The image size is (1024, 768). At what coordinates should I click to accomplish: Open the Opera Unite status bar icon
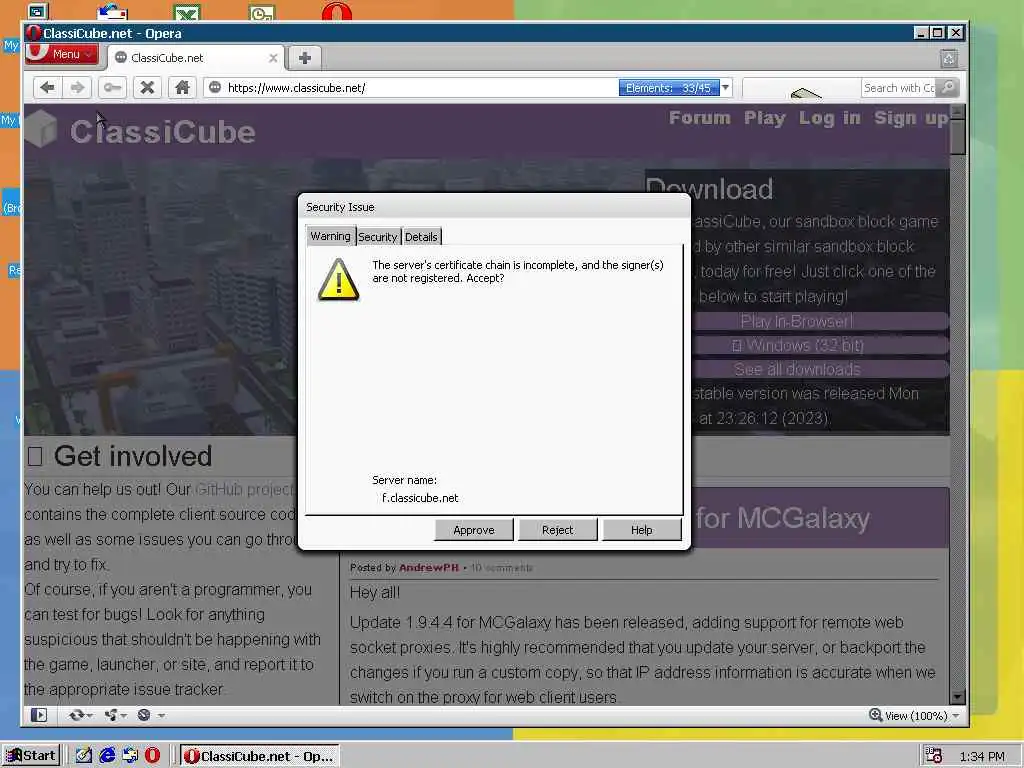coord(111,715)
